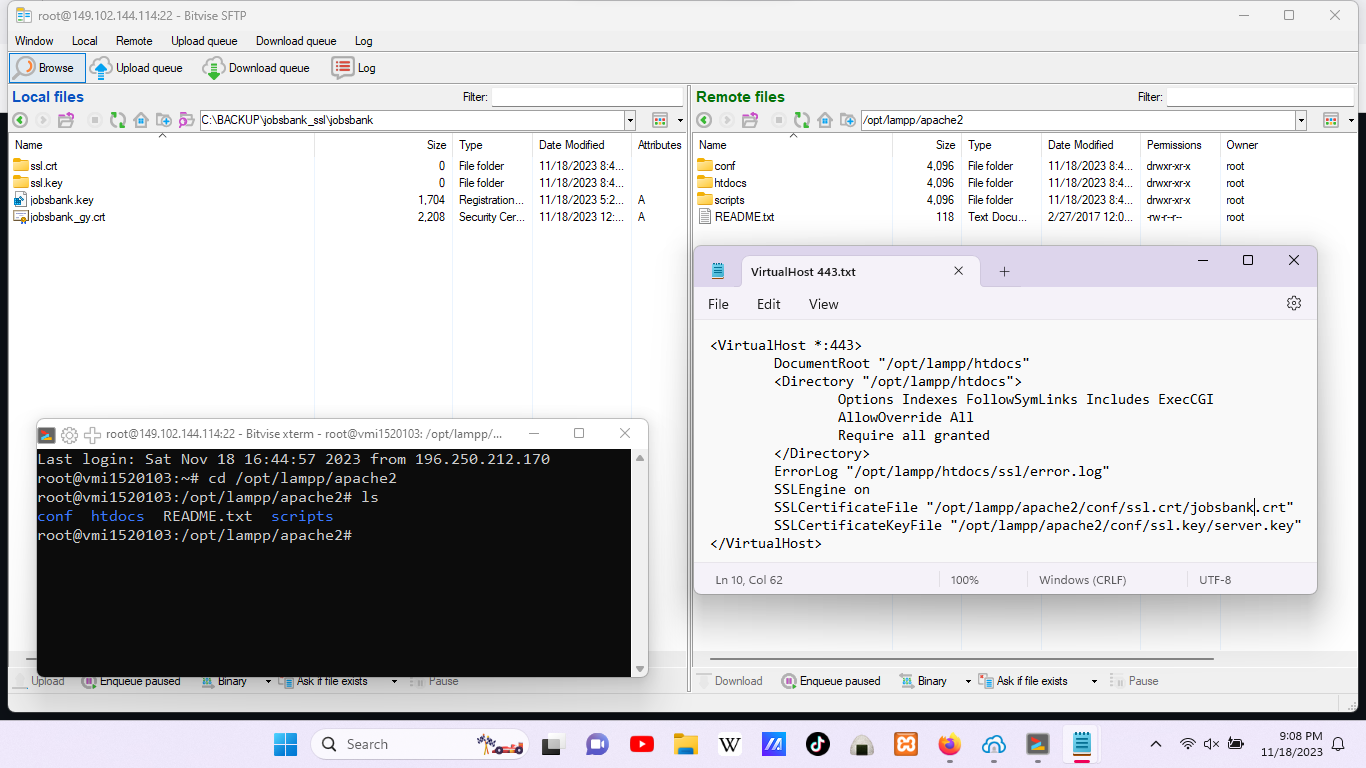This screenshot has width=1366, height=768.
Task: Create new folder in Remote files
Action: coord(848,120)
